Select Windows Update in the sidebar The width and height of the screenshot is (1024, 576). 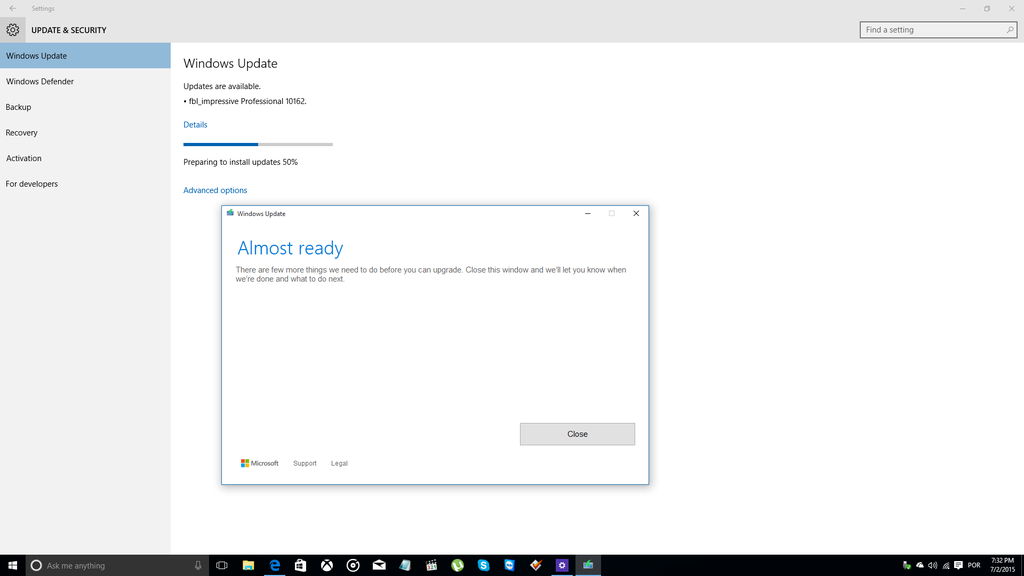click(x=85, y=56)
